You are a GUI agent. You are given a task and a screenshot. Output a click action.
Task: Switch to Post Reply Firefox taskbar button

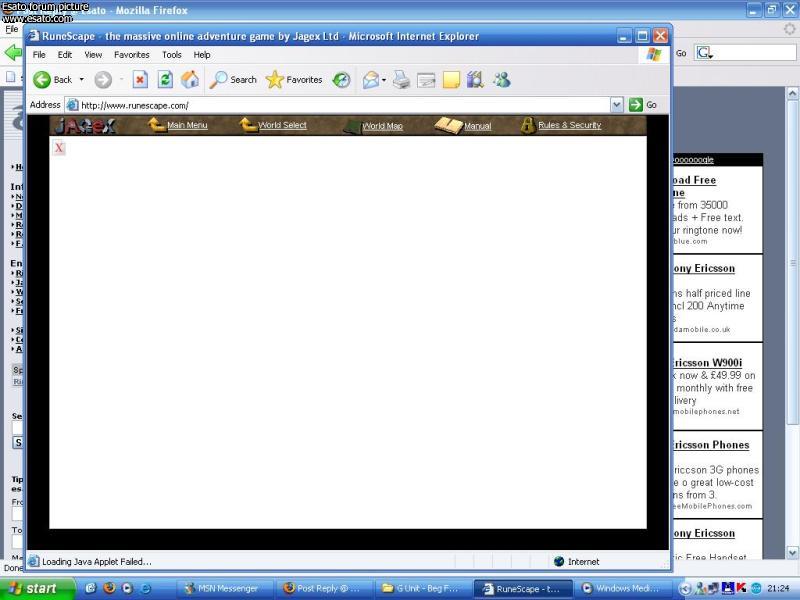click(x=326, y=588)
